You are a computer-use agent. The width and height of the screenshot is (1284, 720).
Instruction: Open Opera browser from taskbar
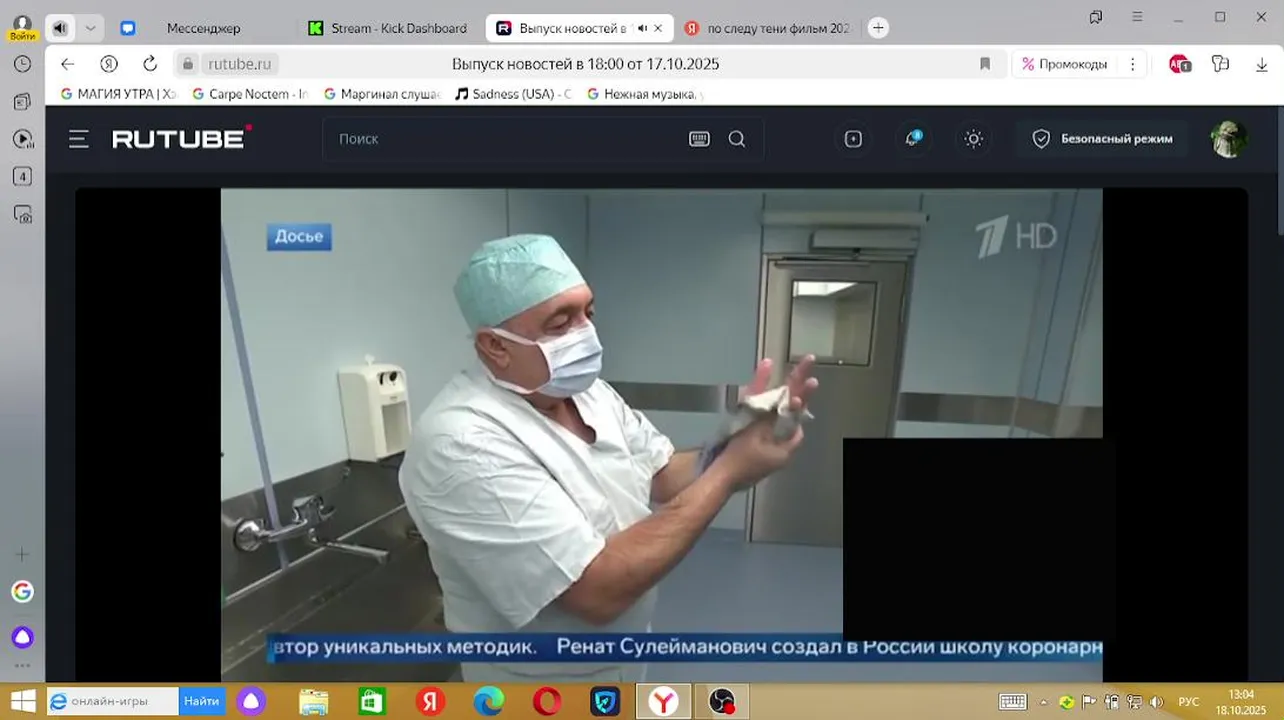[547, 702]
